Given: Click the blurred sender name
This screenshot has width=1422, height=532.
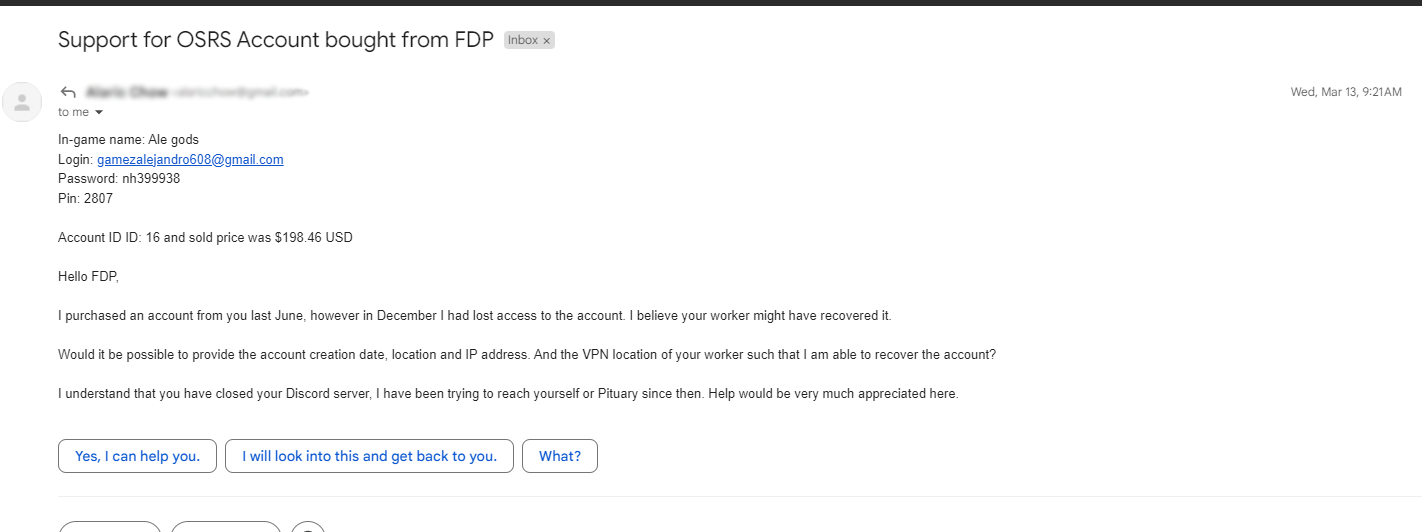Looking at the screenshot, I should [x=126, y=92].
